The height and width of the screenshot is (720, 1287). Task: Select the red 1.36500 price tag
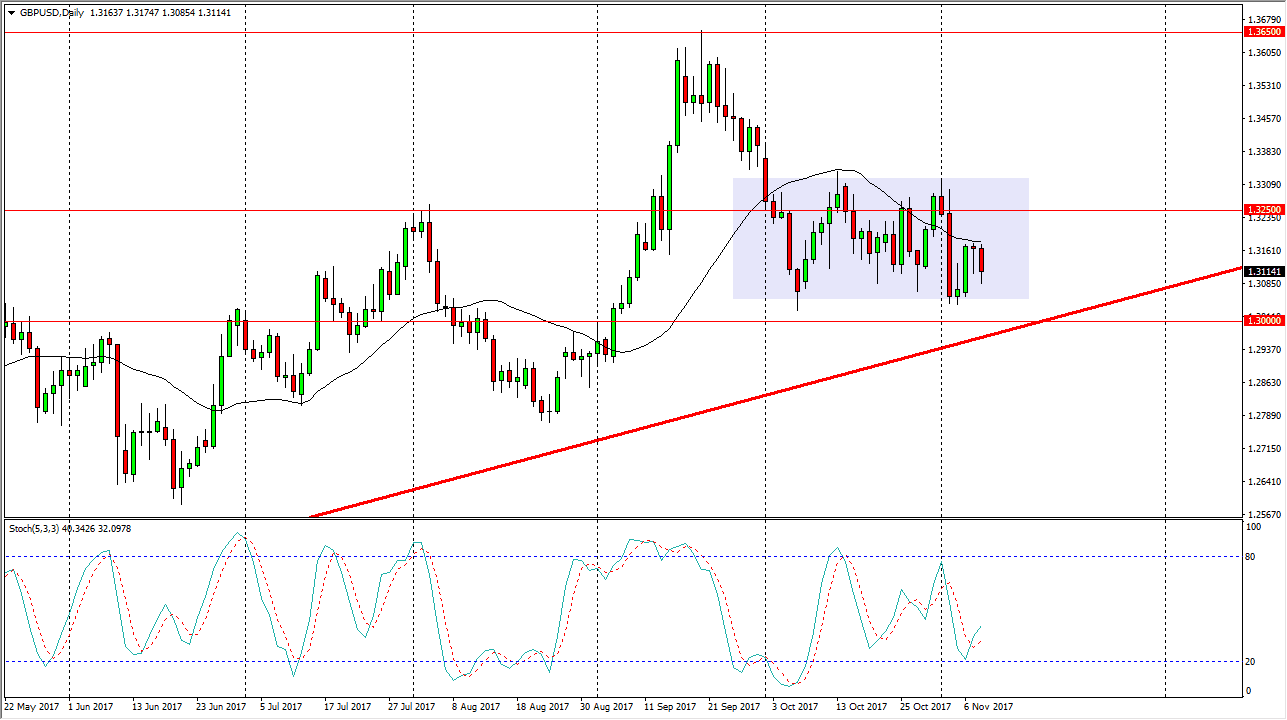1264,32
